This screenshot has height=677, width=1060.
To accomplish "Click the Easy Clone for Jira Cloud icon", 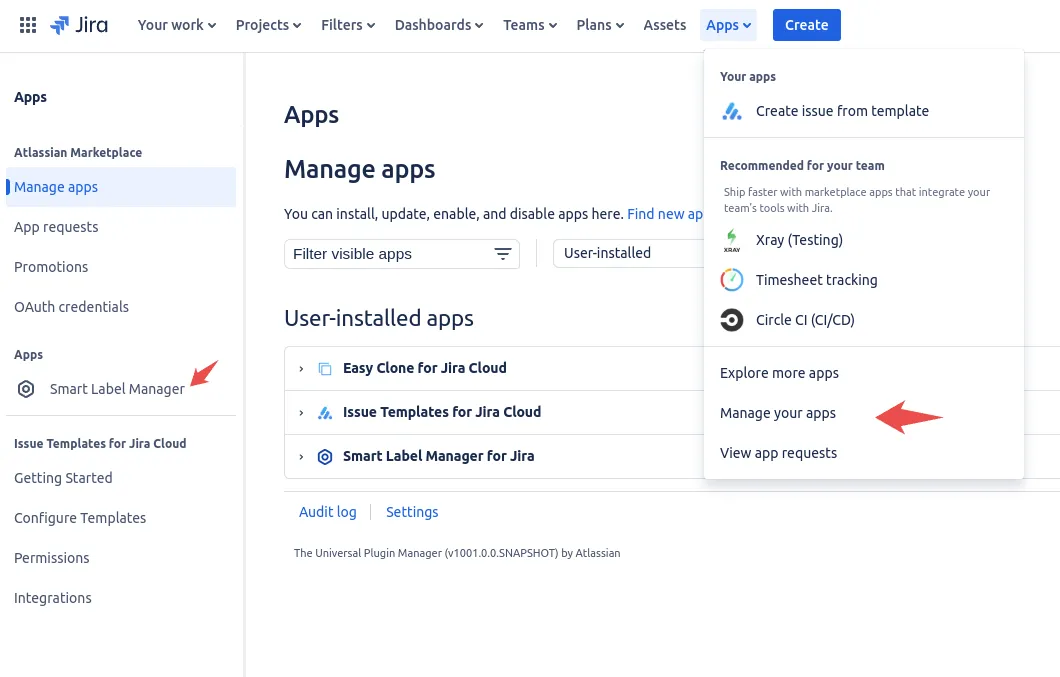I will 325,369.
